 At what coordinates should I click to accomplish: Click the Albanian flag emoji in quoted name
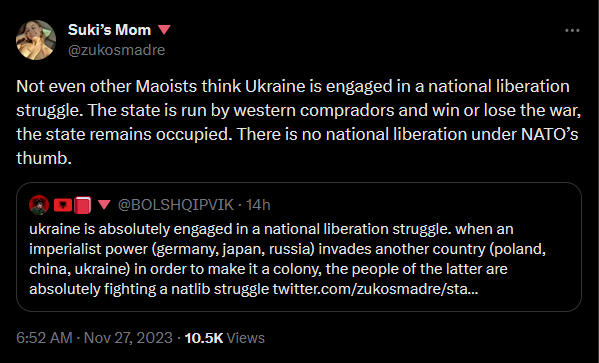63,205
